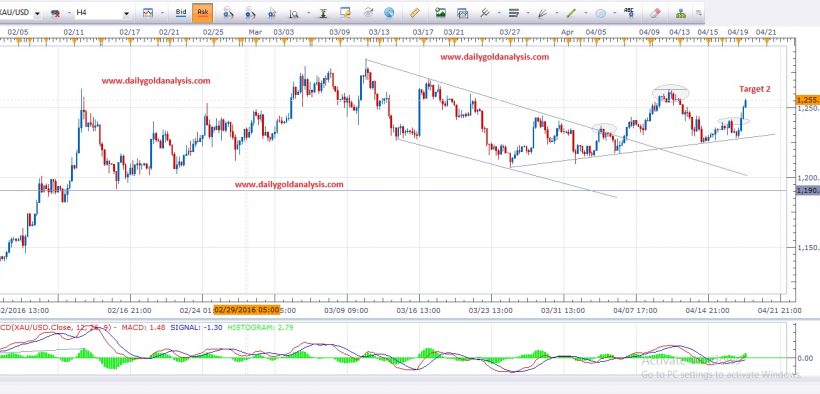Open the ellipse shape dropdown arrow

pyautogui.click(x=615, y=13)
